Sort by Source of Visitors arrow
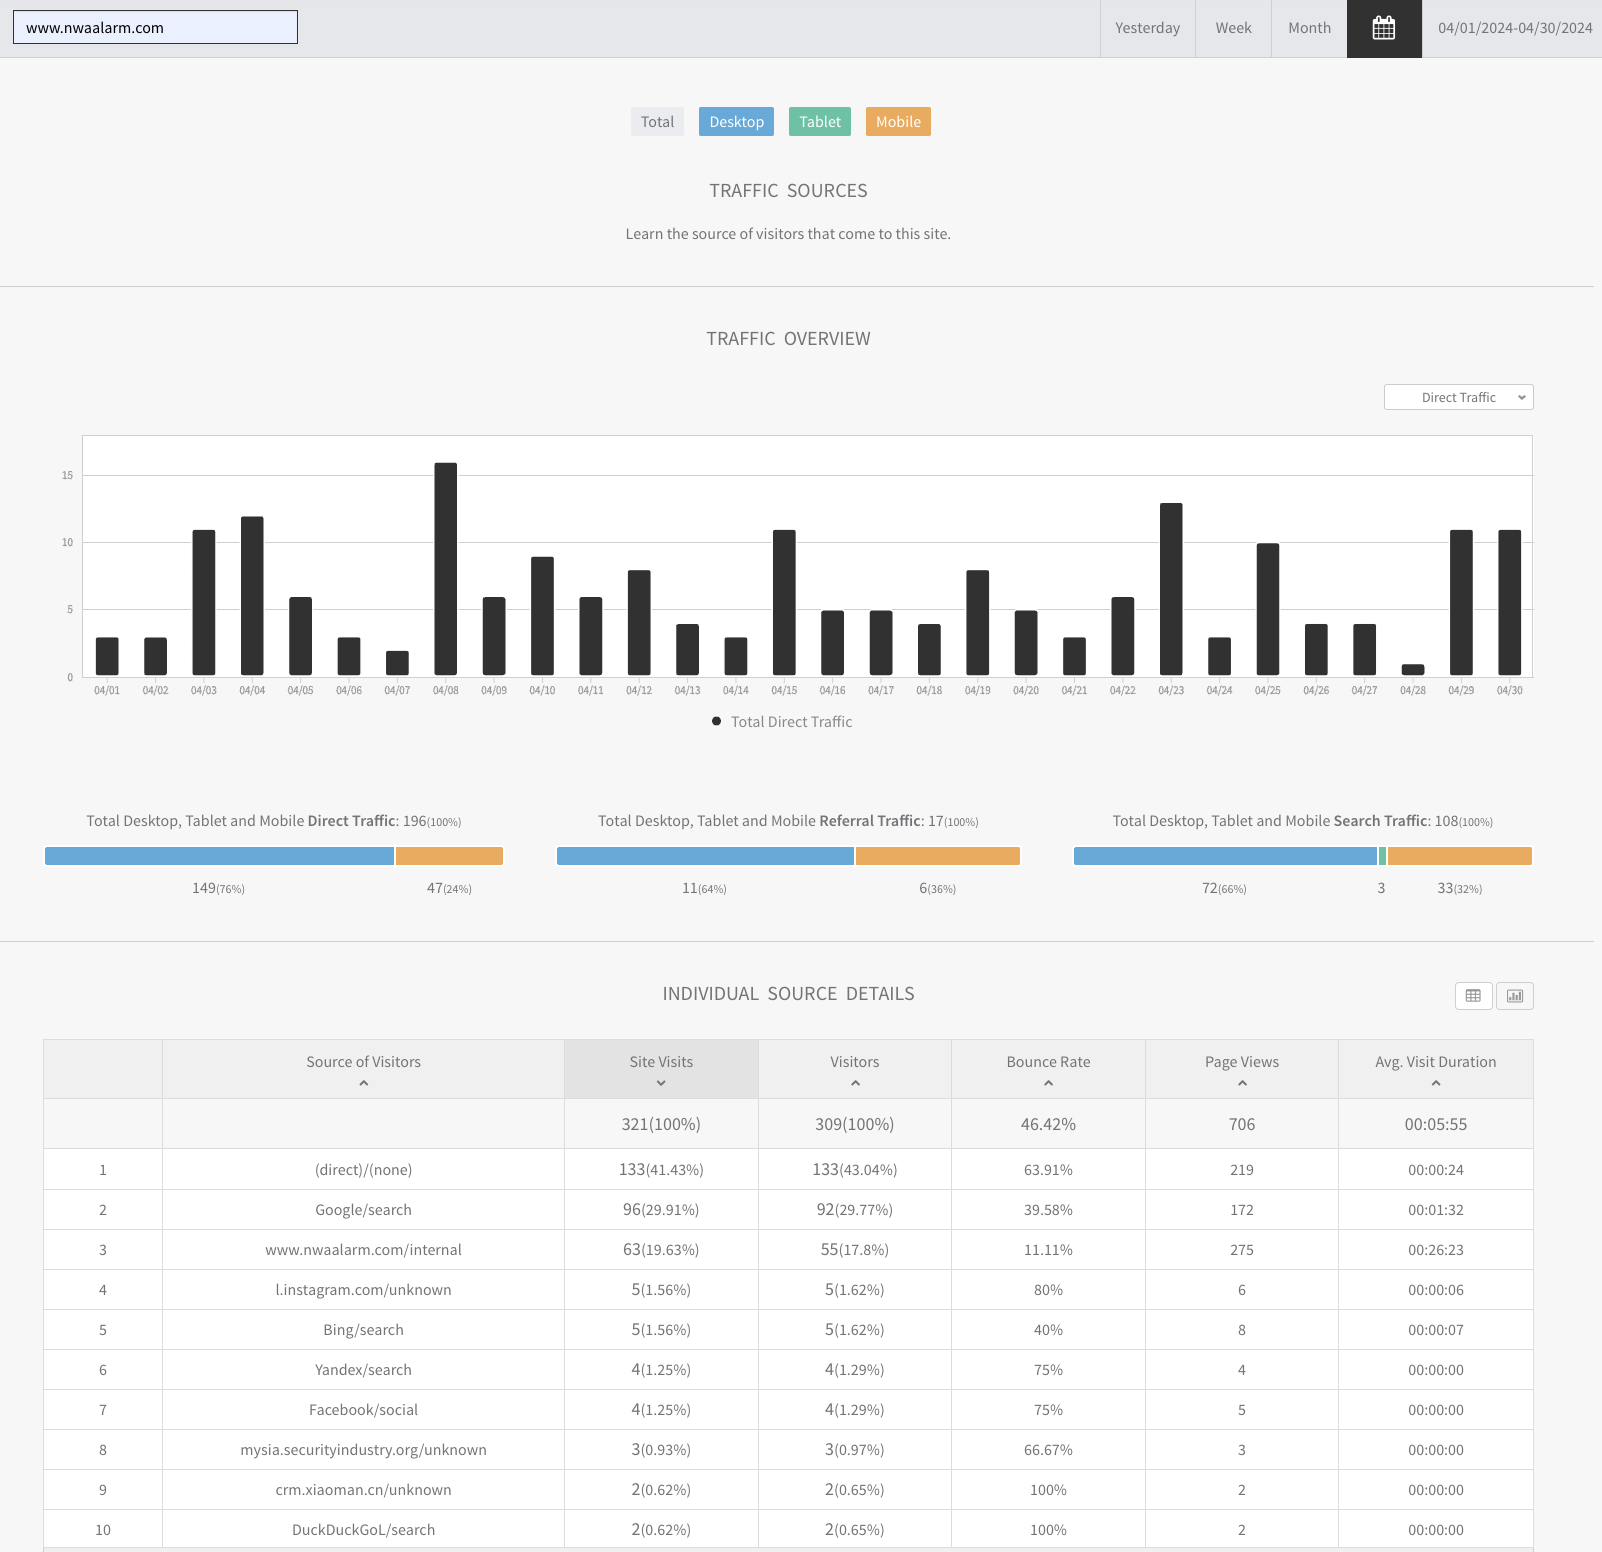 pos(364,1083)
